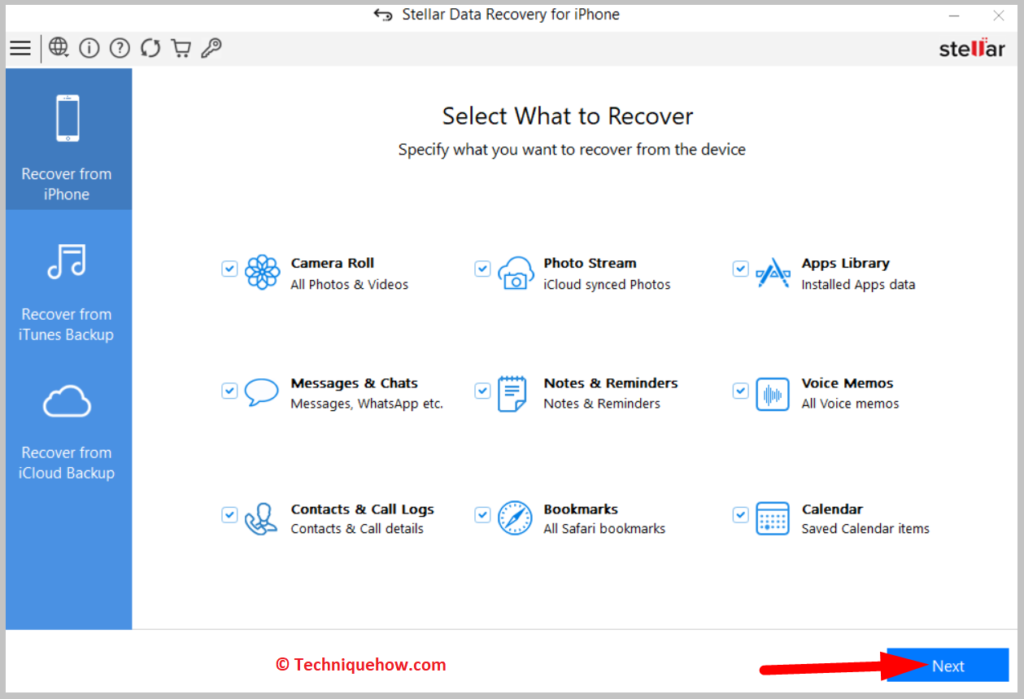The height and width of the screenshot is (699, 1024).
Task: Click the "All Safari bookmarks" text
Action: (604, 528)
